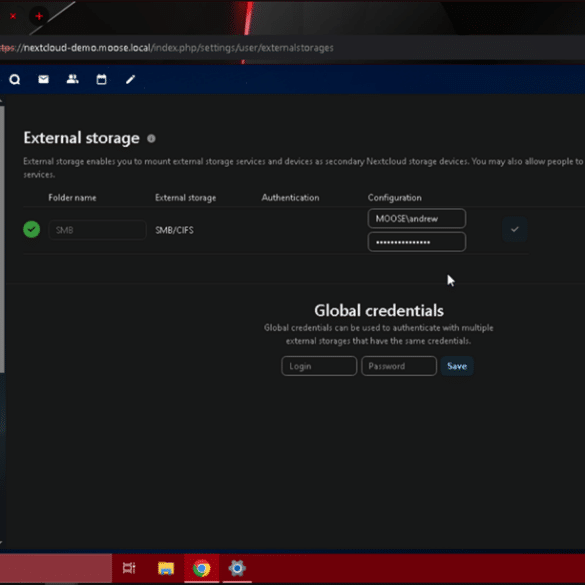Click the Global credentials heading

[379, 310]
